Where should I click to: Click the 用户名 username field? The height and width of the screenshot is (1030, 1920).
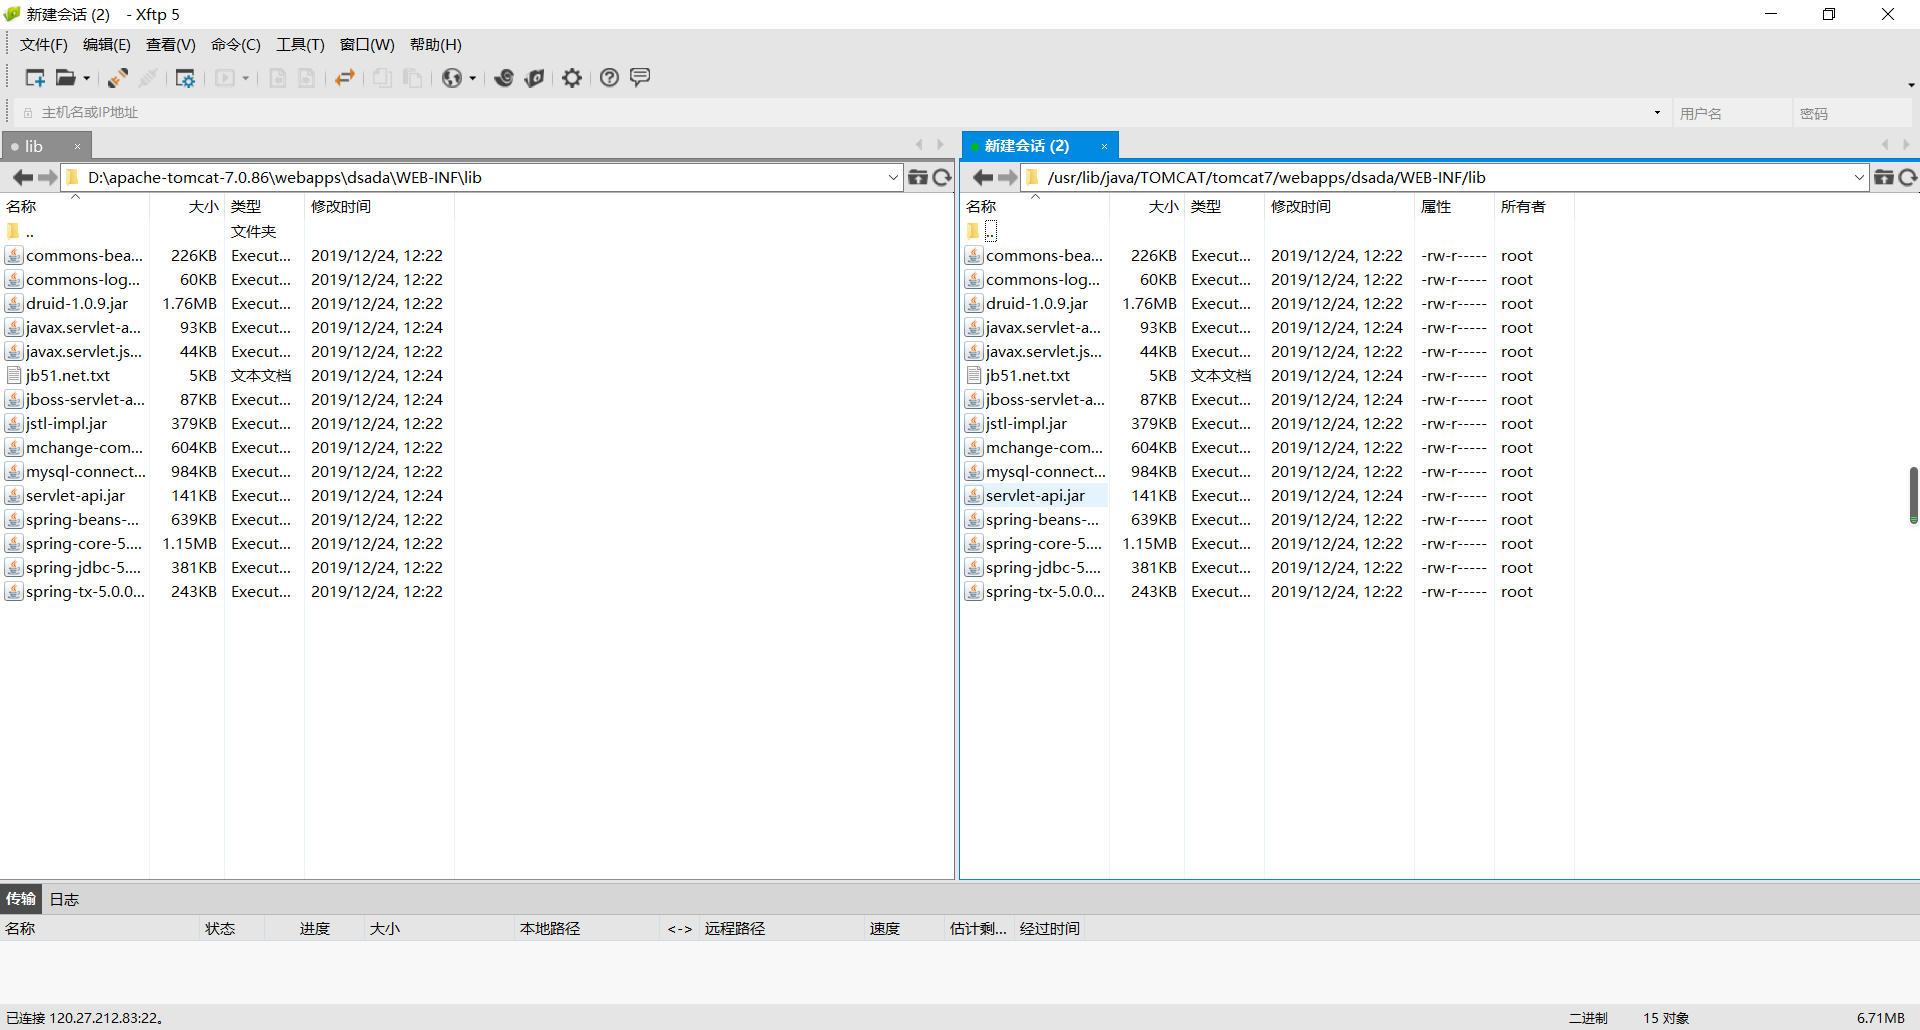[x=1732, y=113]
